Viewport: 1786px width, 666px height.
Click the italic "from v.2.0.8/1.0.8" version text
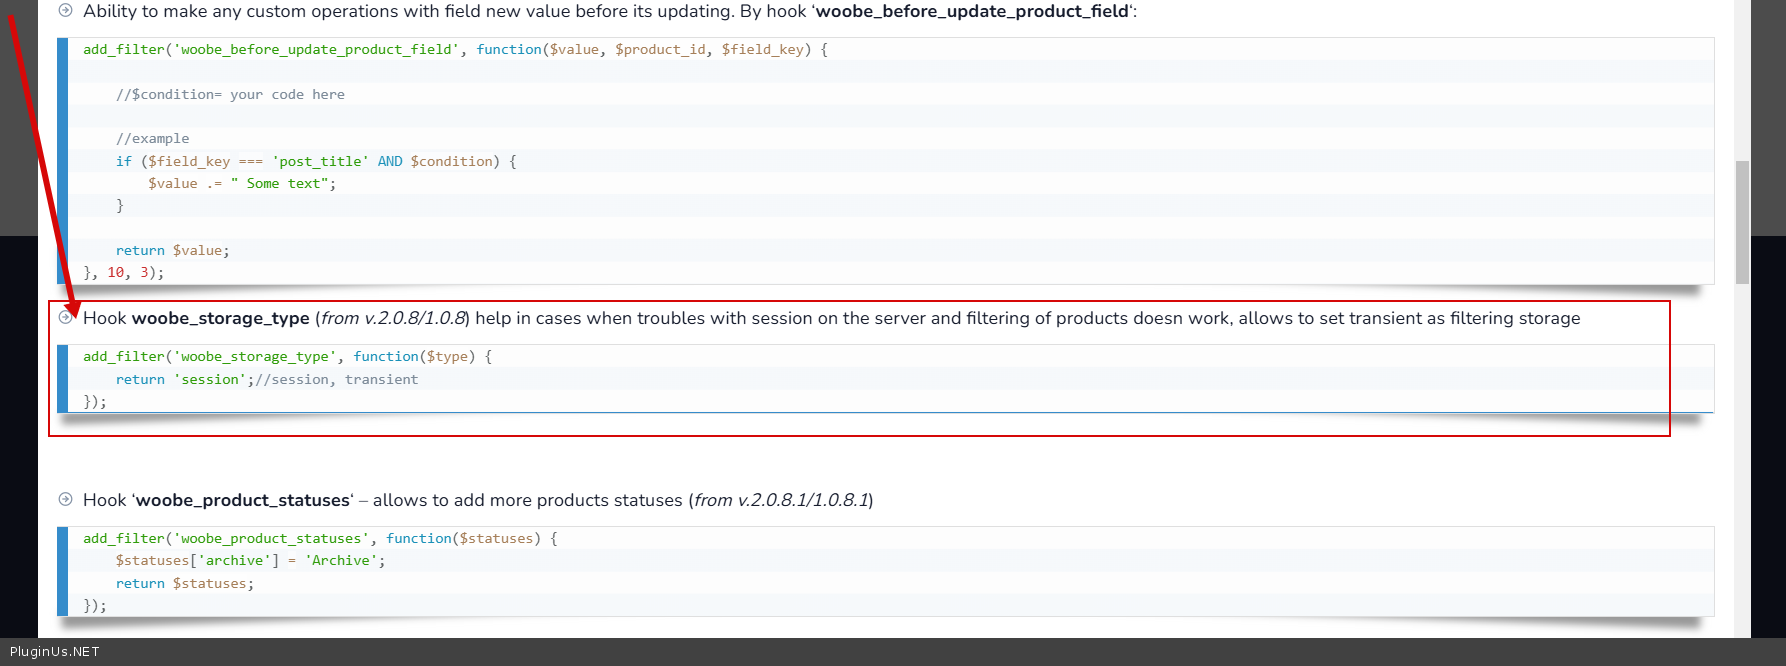tap(393, 318)
